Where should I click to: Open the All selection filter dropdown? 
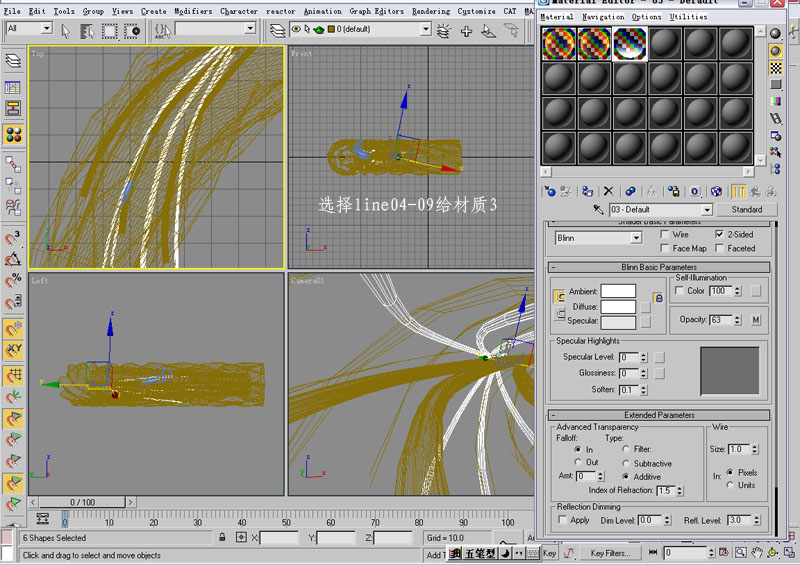pyautogui.click(x=46, y=28)
